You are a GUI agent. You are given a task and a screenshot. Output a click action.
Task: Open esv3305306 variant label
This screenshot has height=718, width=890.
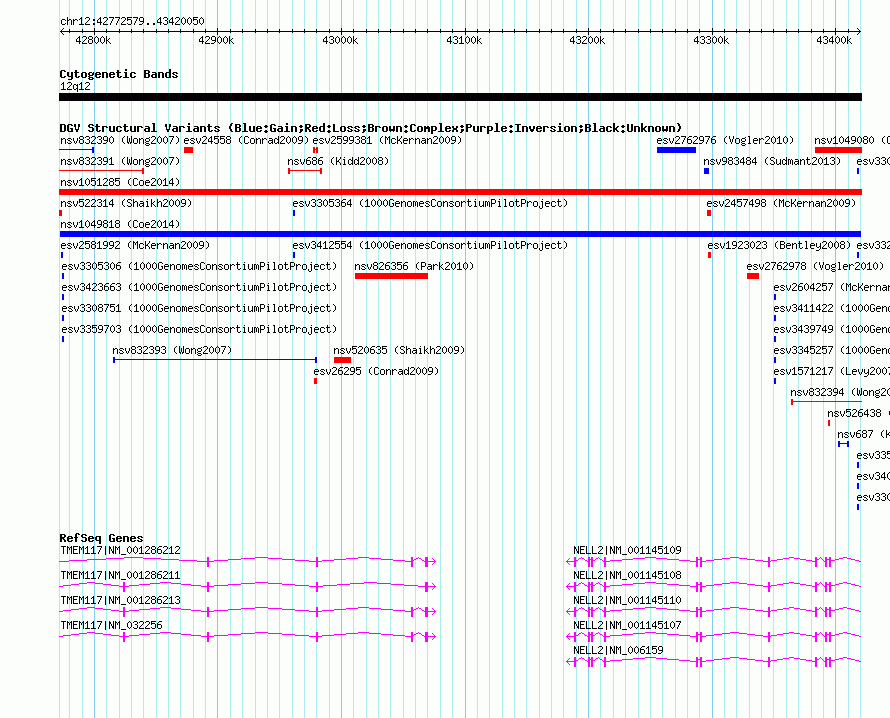[199, 266]
